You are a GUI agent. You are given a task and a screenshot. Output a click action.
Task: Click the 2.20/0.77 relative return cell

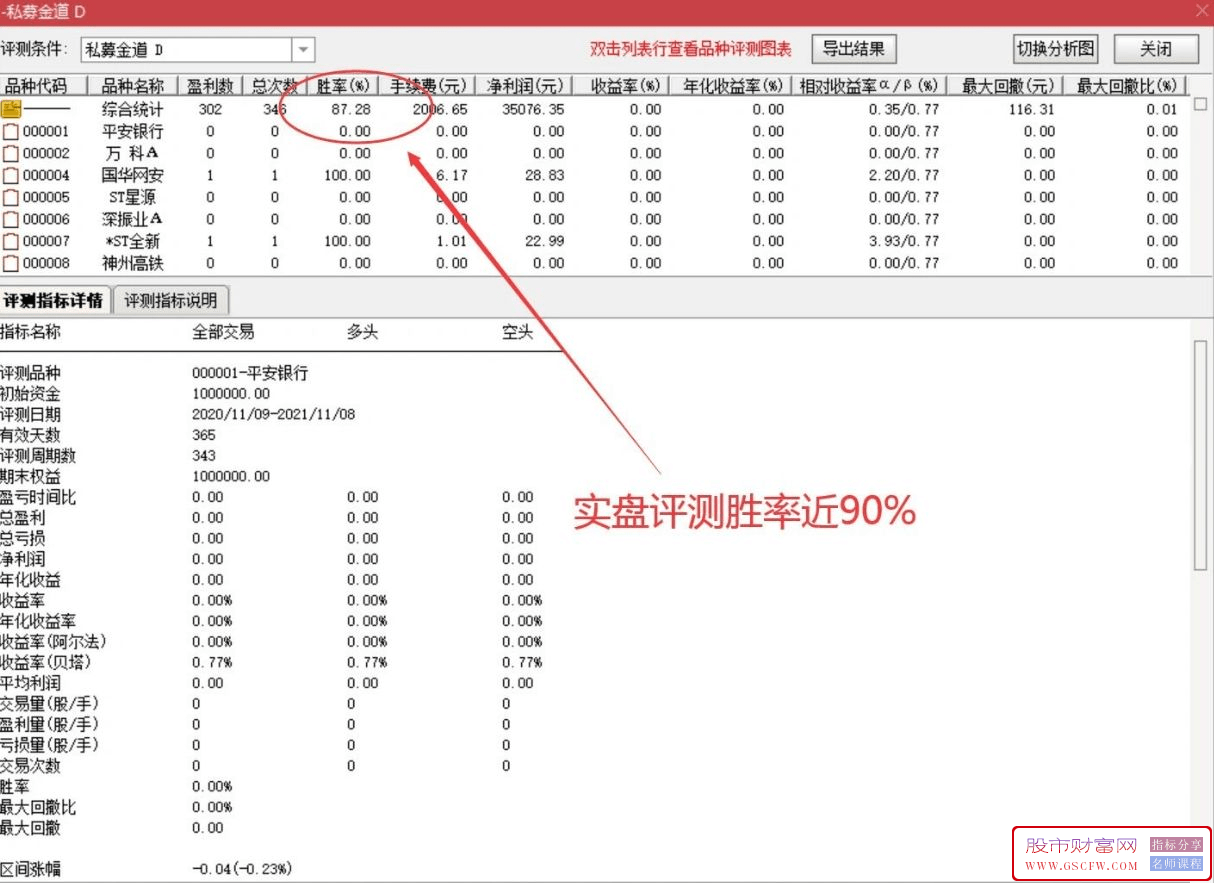[904, 175]
